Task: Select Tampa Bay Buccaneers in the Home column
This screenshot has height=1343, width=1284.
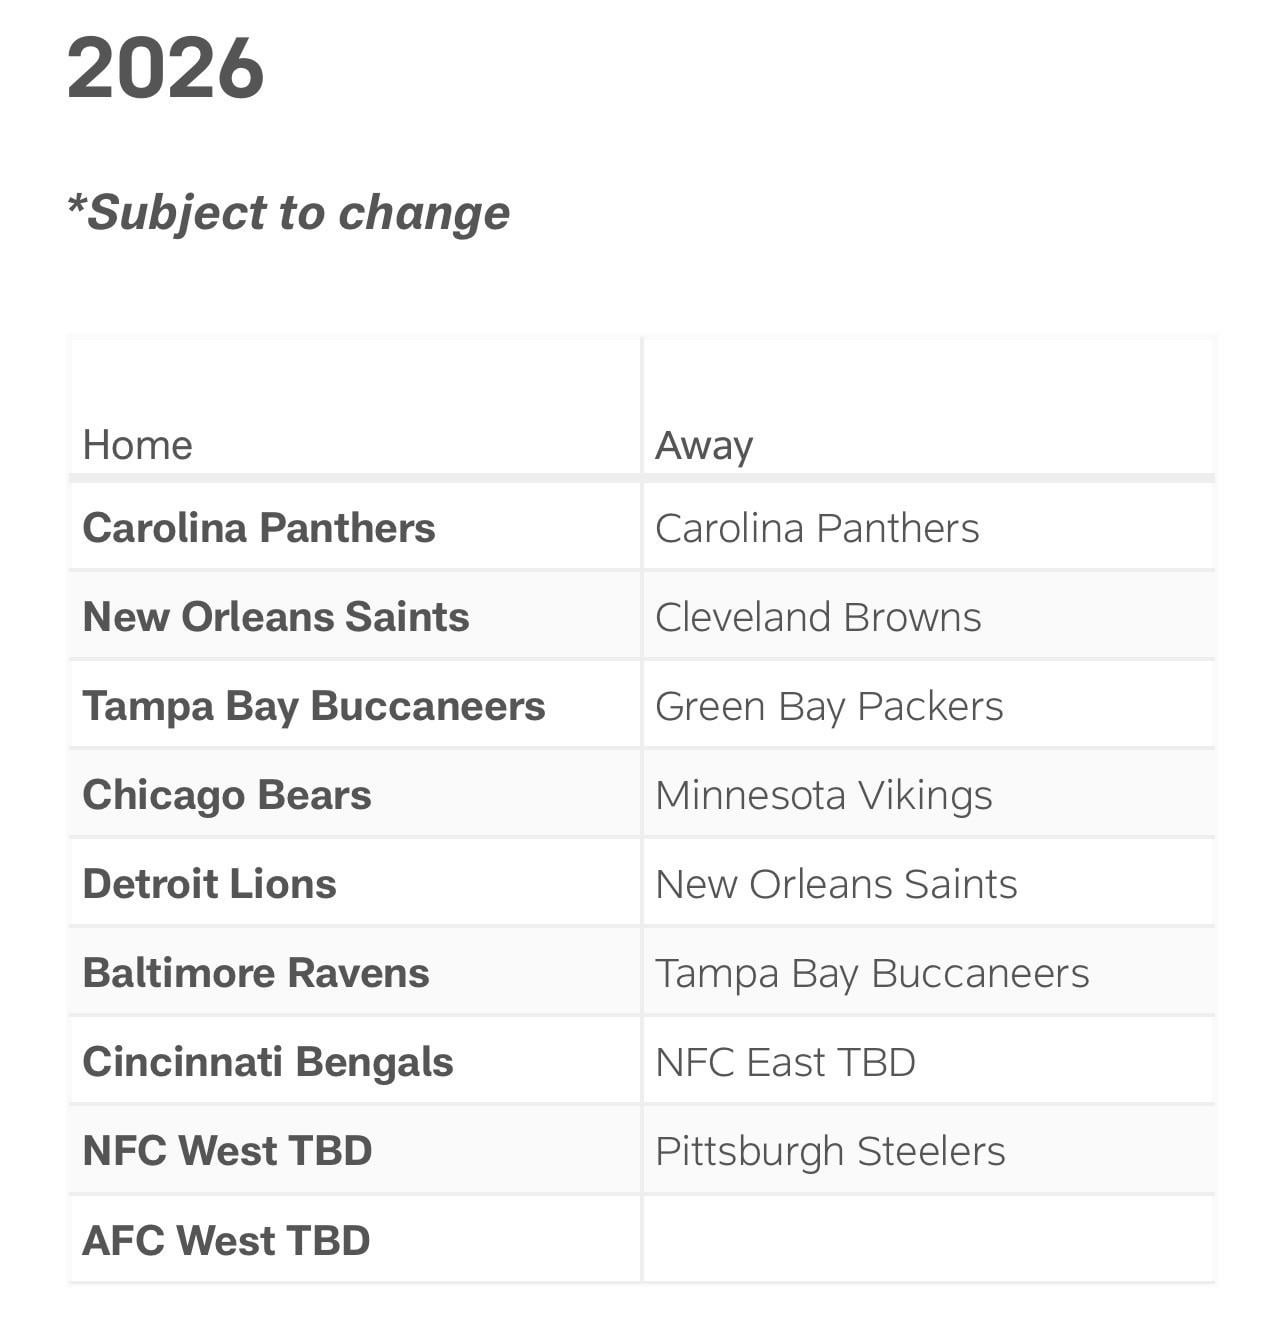Action: (x=314, y=706)
